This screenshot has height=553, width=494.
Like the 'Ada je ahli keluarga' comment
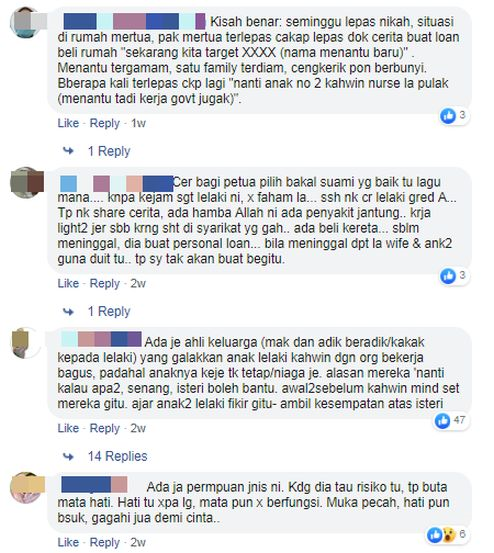(68, 428)
